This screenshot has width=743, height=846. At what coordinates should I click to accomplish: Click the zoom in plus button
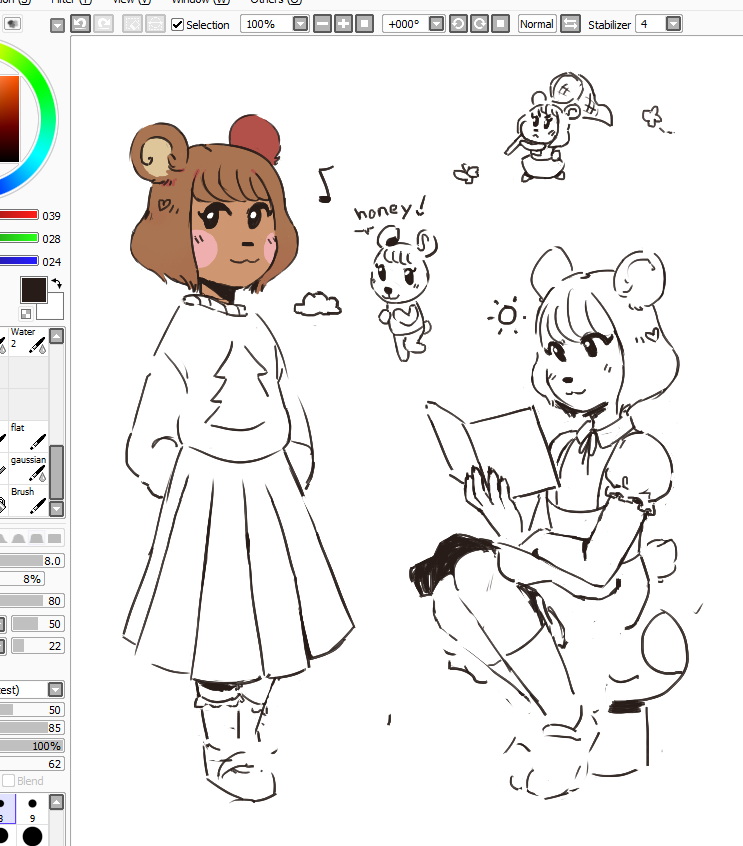point(343,24)
